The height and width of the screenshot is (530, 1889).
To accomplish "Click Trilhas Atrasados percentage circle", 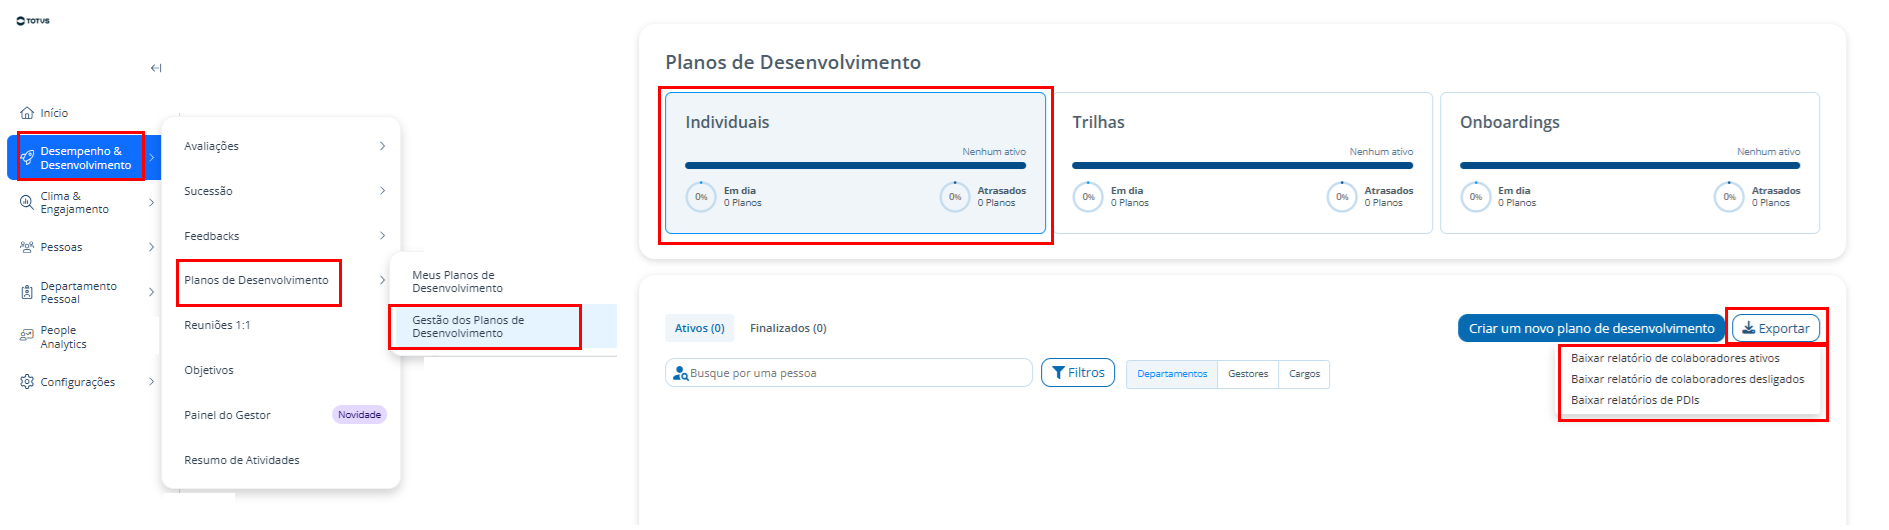I will click(x=1342, y=197).
